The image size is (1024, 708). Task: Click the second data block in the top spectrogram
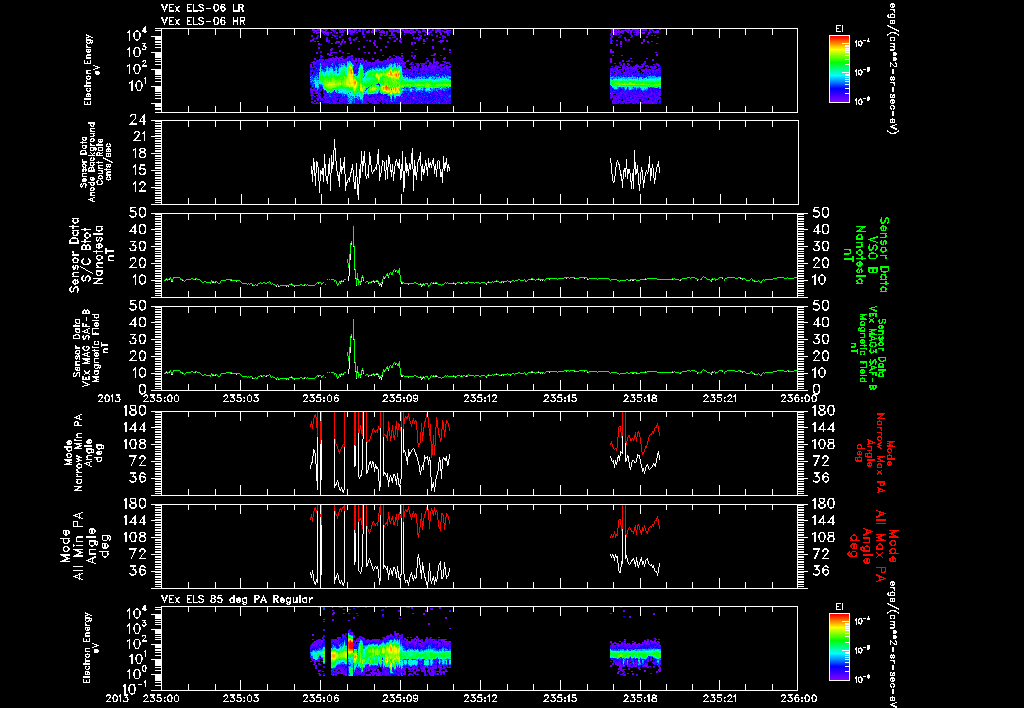(635, 67)
